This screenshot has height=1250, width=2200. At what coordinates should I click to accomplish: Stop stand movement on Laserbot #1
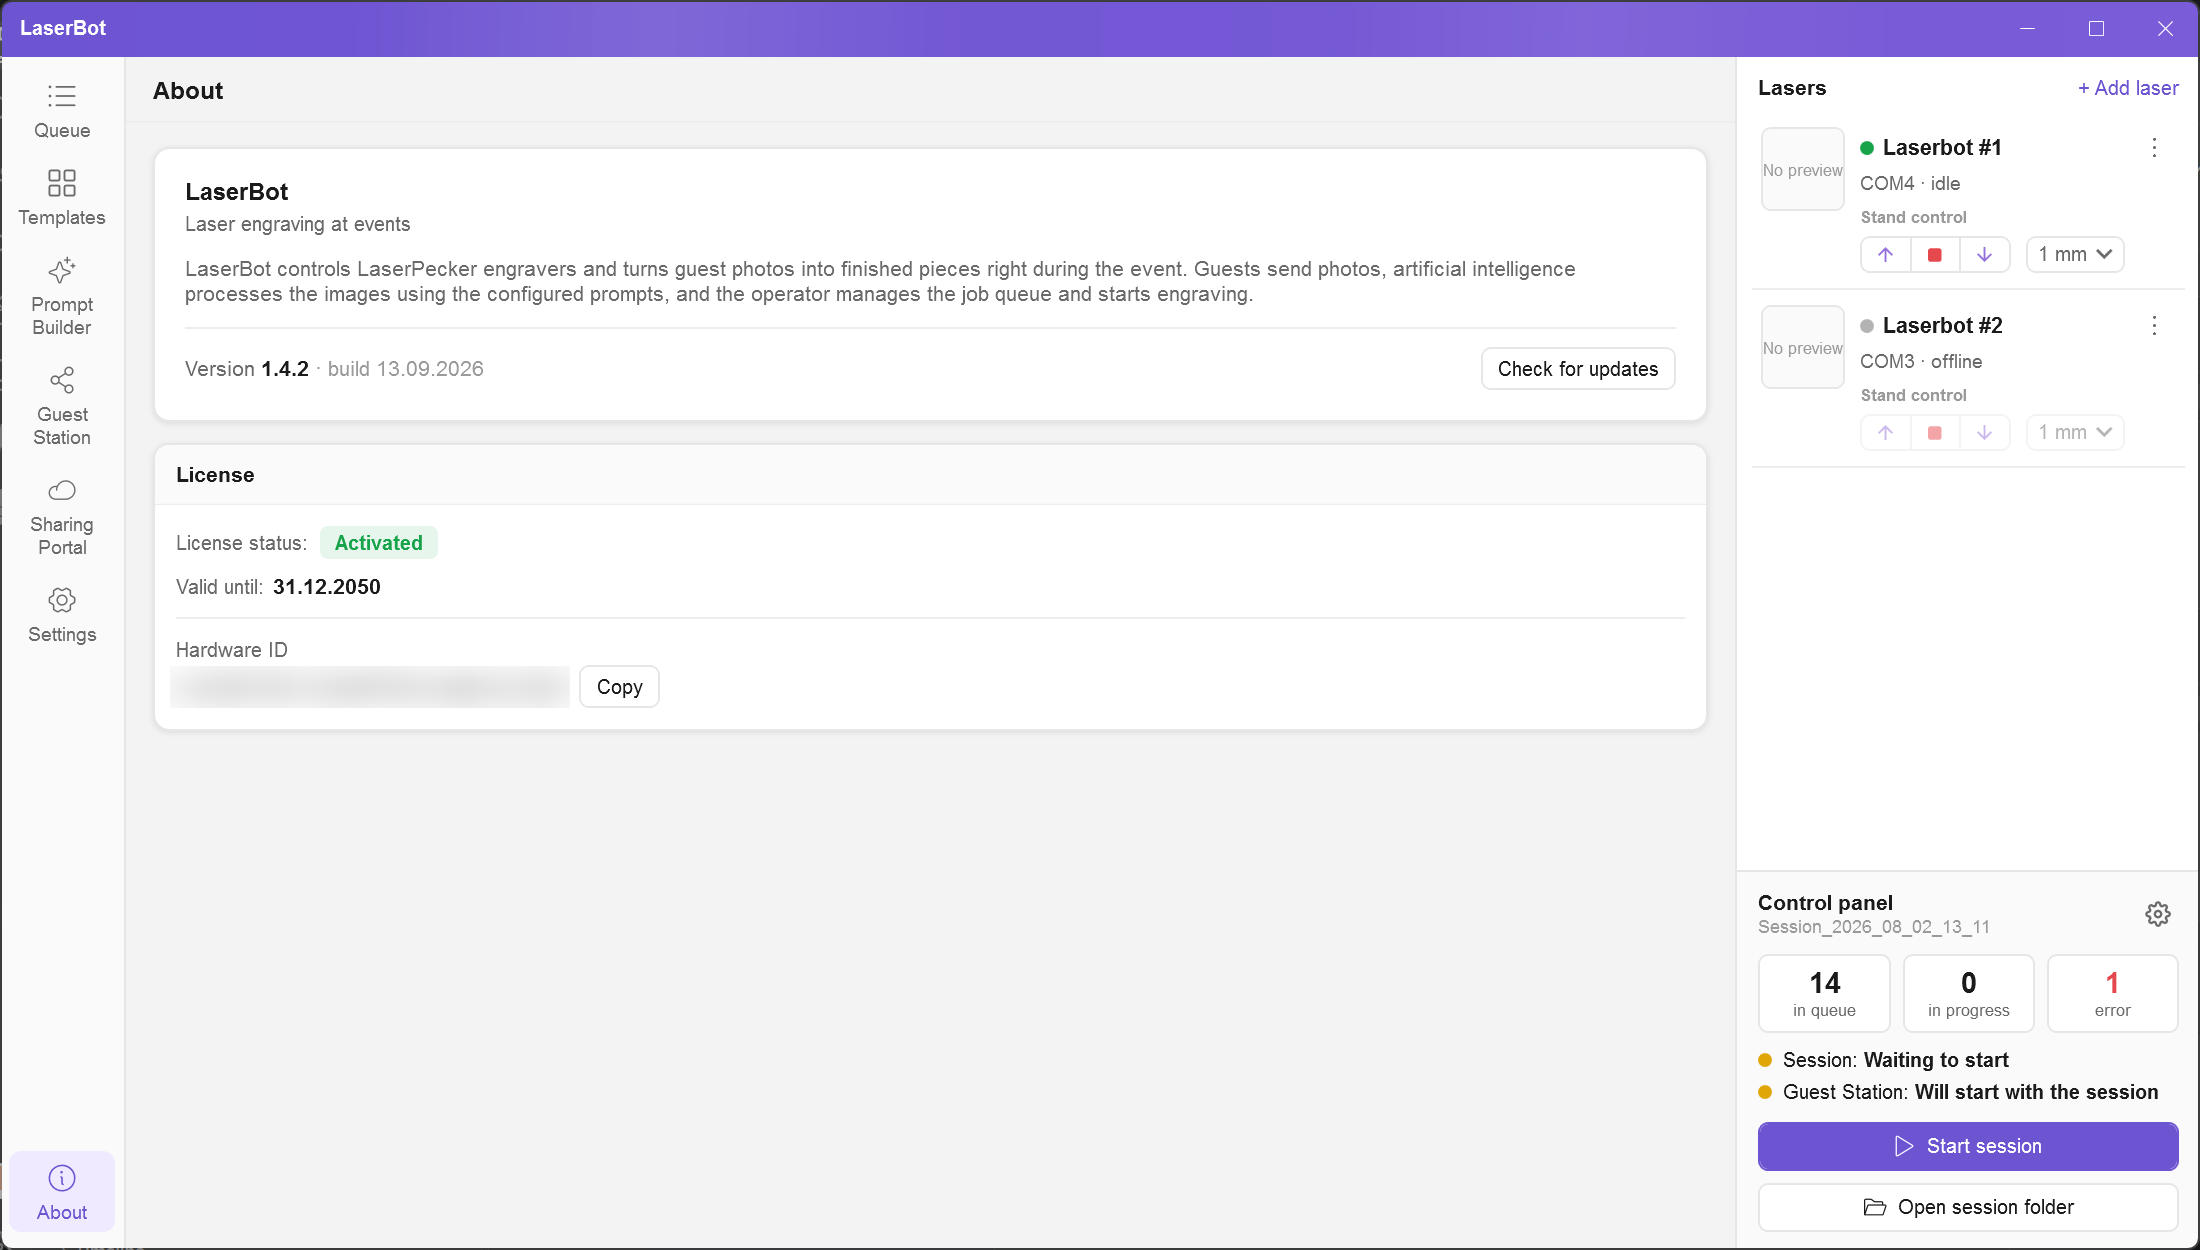tap(1935, 255)
